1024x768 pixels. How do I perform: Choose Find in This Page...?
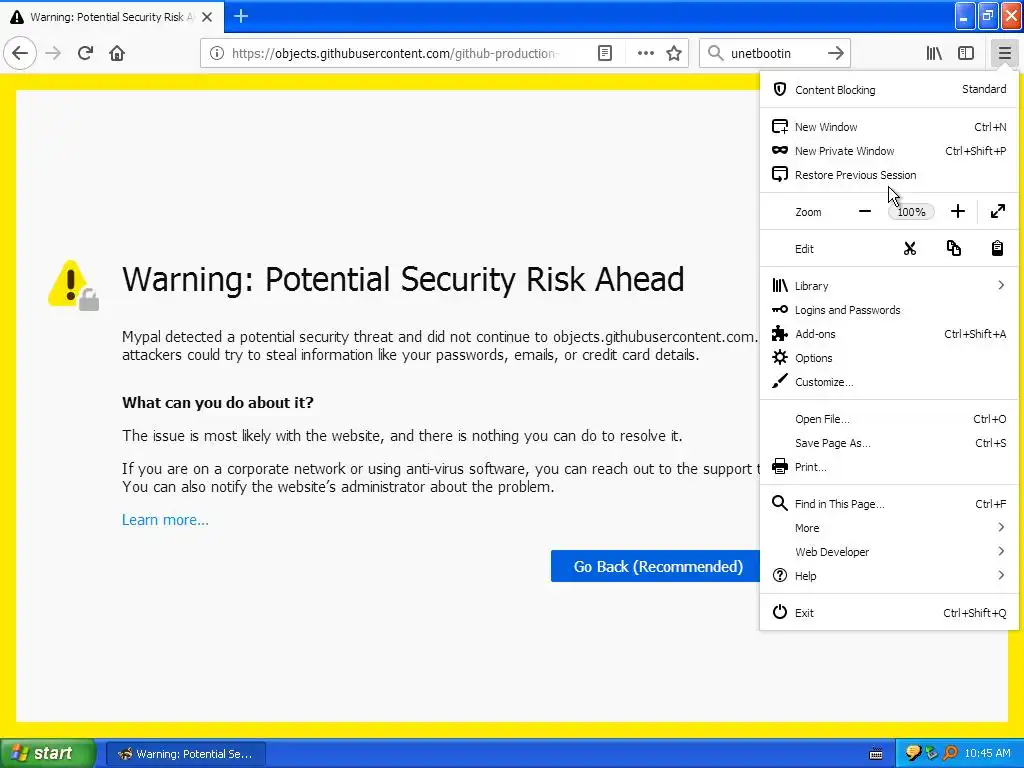[889, 504]
